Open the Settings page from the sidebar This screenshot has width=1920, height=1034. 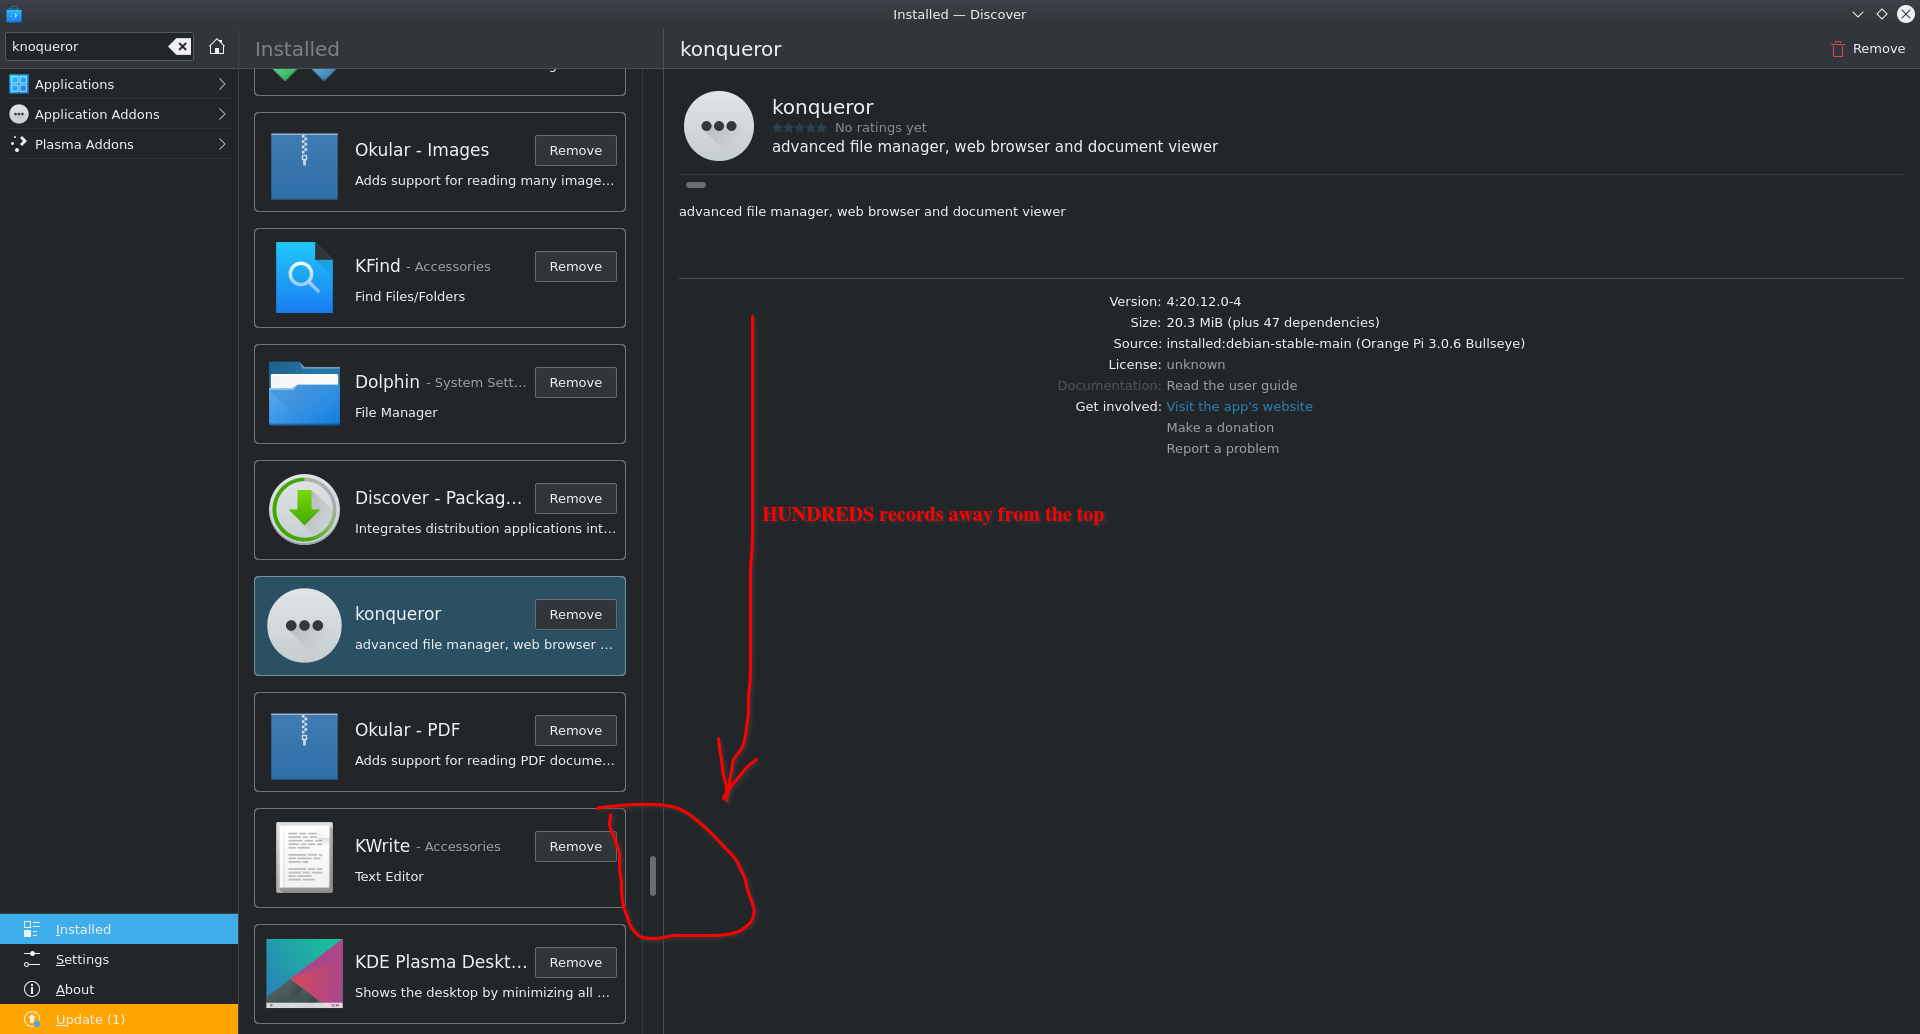80,958
